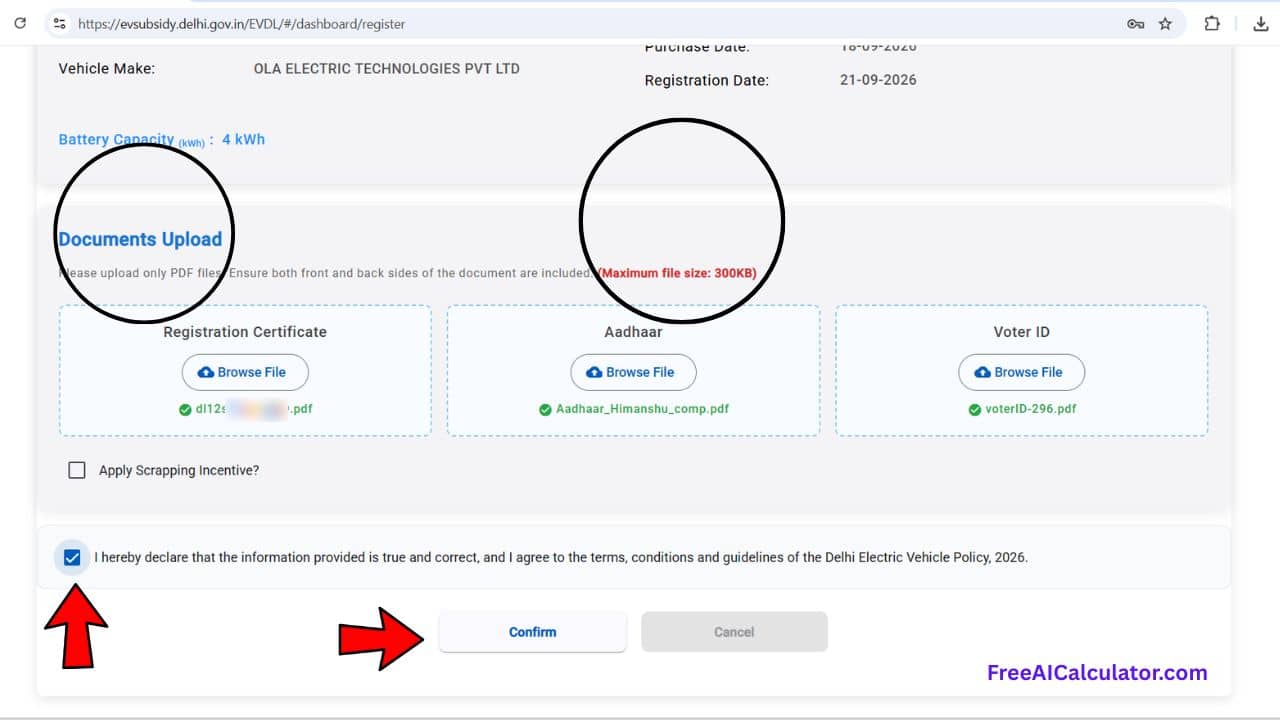Open saved password key icon
This screenshot has width=1280, height=720.
click(x=1135, y=24)
